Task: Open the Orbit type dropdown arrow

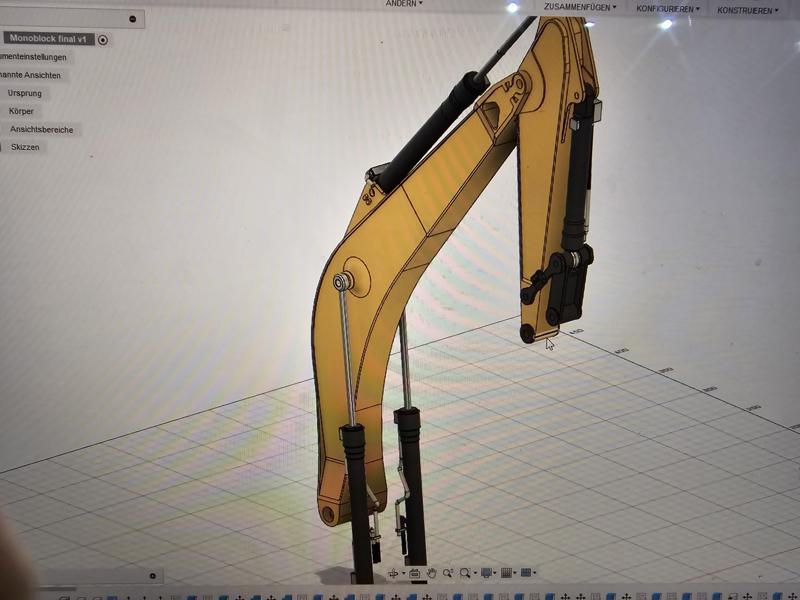Action: point(404,573)
